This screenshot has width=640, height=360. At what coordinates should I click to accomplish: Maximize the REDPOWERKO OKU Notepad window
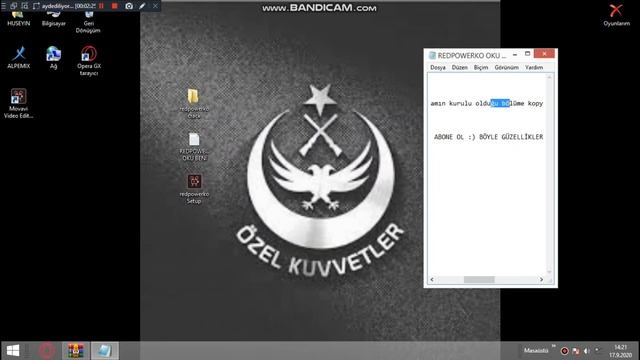[x=527, y=54]
